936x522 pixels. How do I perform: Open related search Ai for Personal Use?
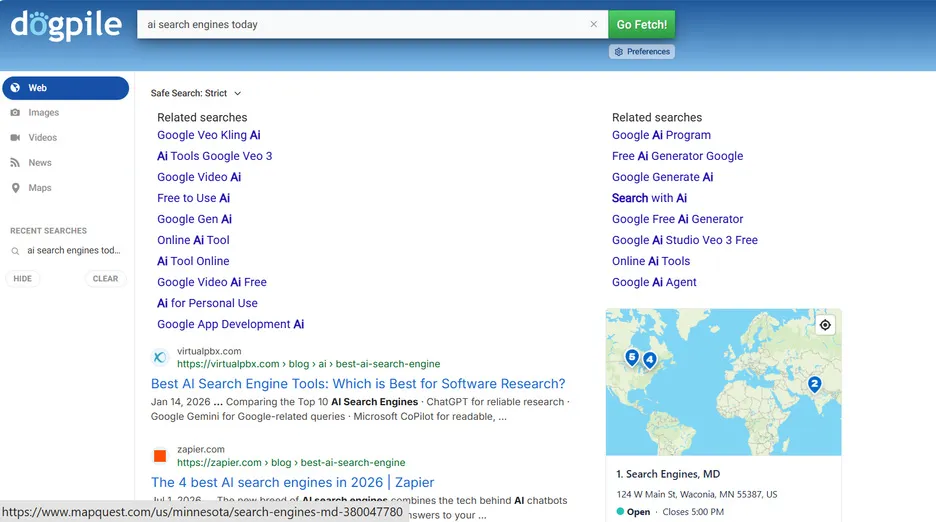click(207, 303)
